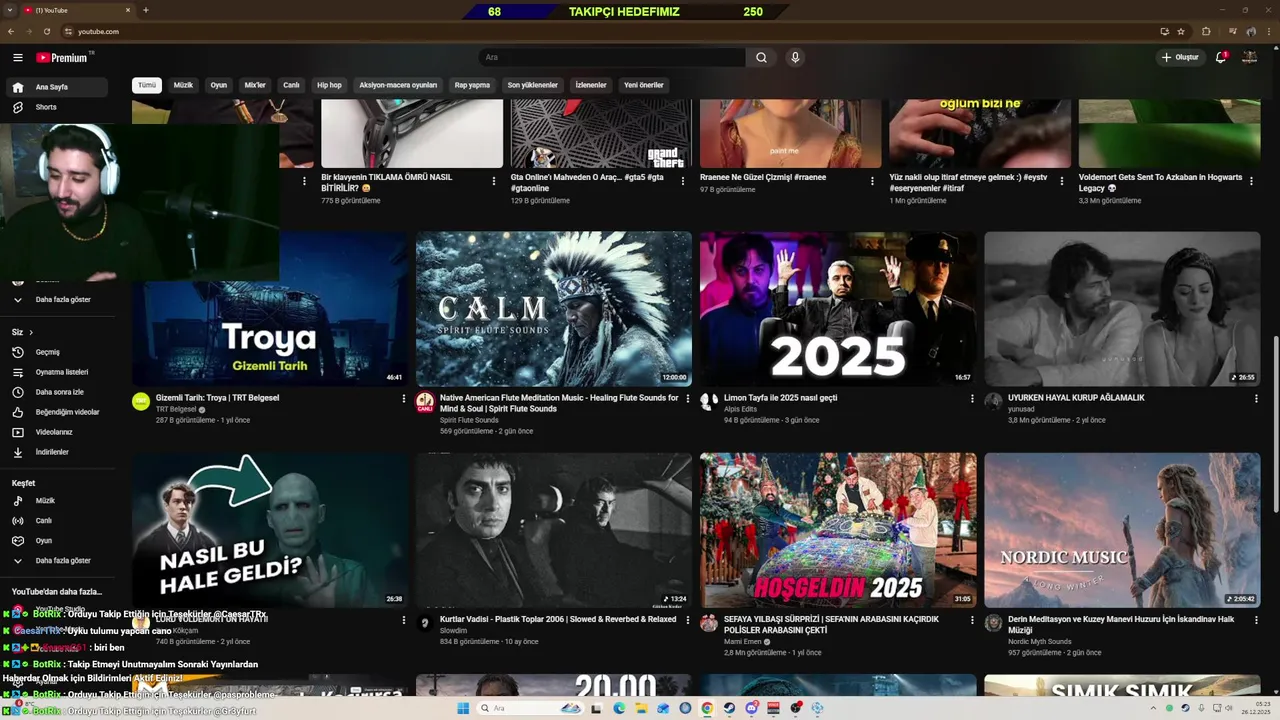Select the Son yüklenenler chip
The height and width of the screenshot is (720, 1280).
pyautogui.click(x=532, y=85)
